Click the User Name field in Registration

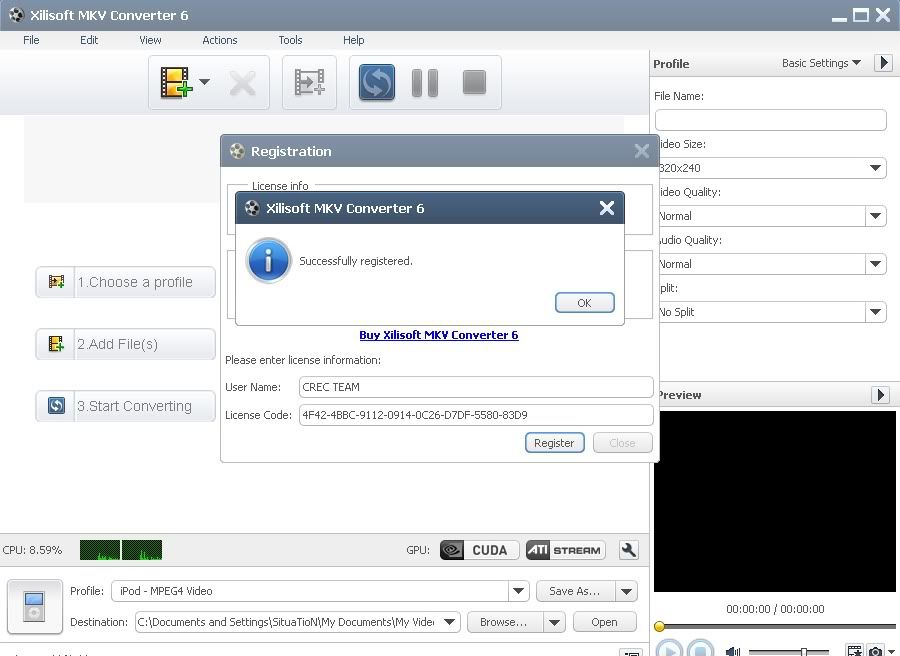coord(476,387)
